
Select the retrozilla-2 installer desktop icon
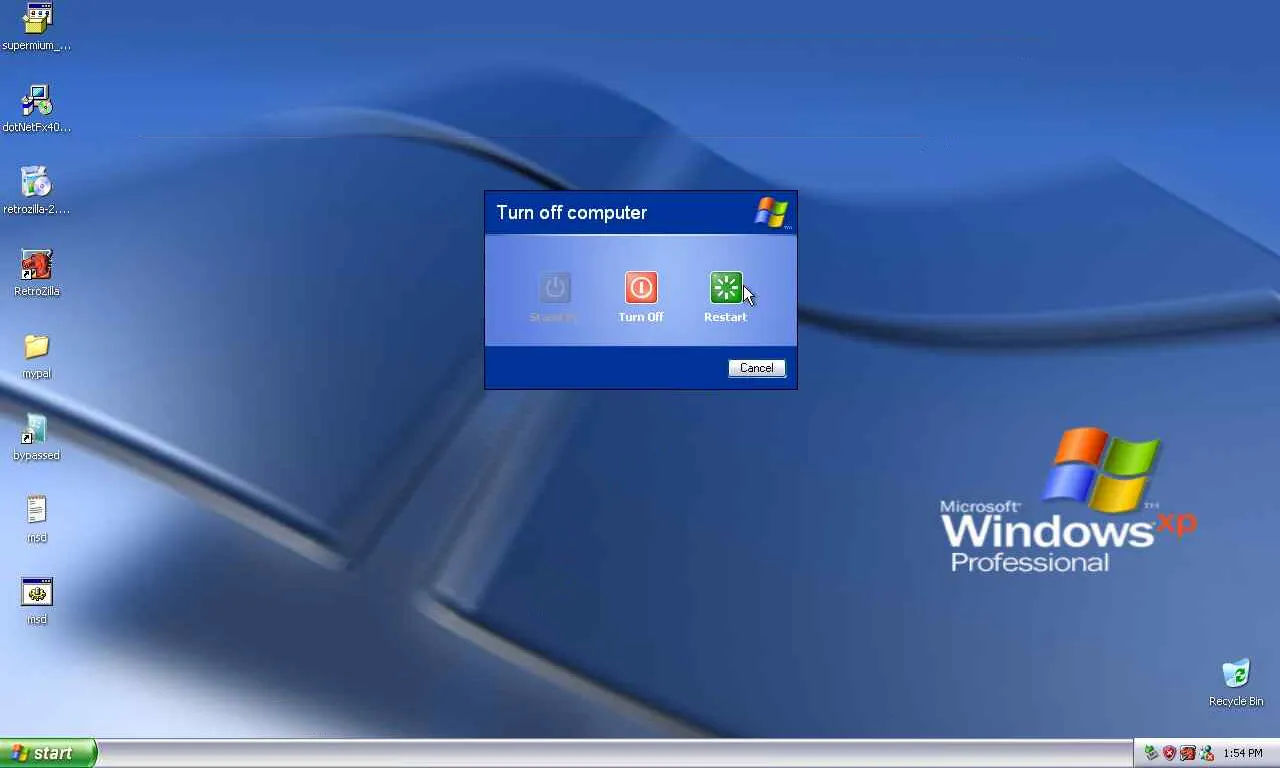pyautogui.click(x=37, y=182)
